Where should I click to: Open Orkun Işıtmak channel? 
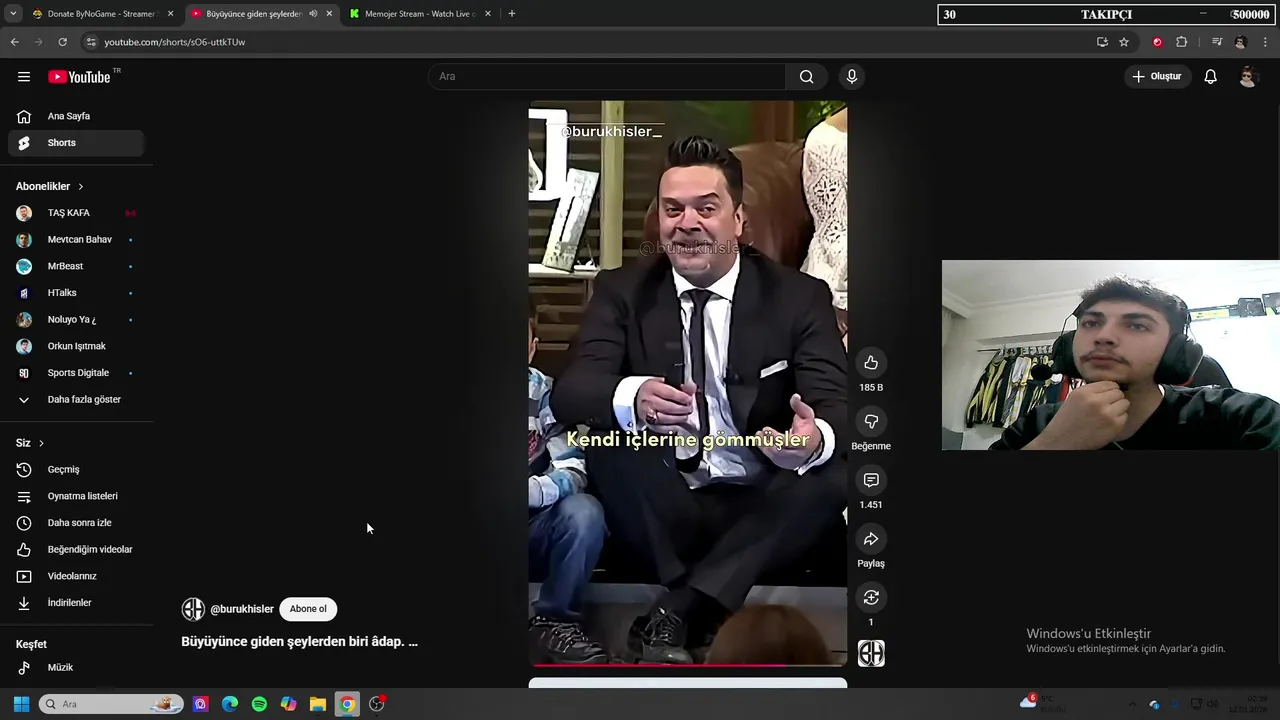(76, 346)
